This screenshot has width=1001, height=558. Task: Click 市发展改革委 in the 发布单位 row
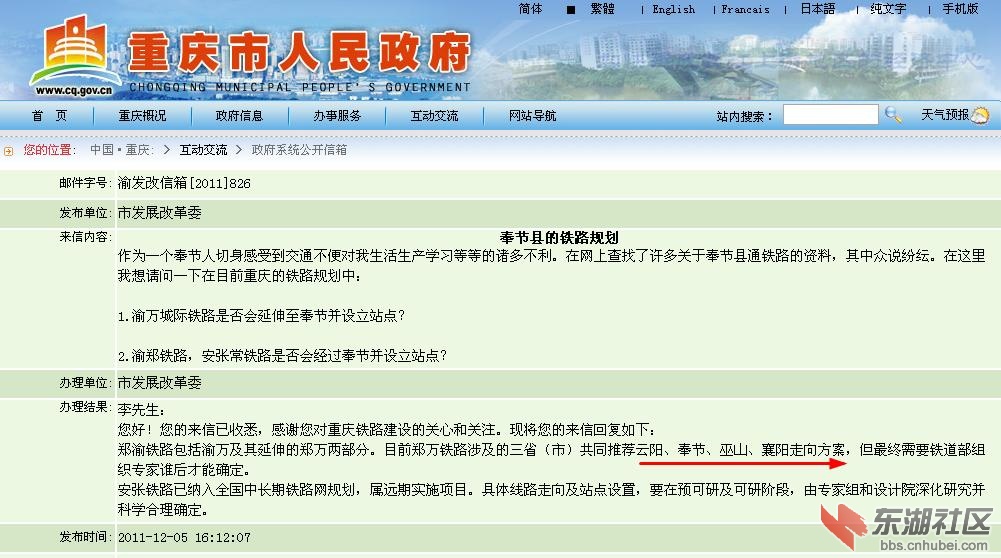(160, 213)
